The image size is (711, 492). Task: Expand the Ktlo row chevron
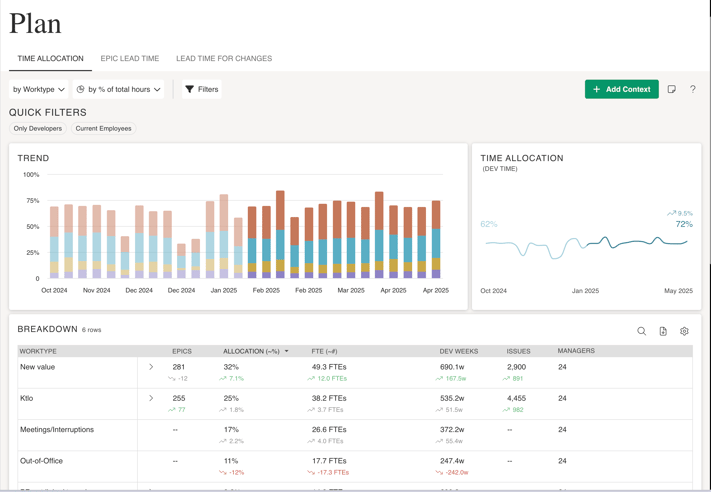pos(151,398)
